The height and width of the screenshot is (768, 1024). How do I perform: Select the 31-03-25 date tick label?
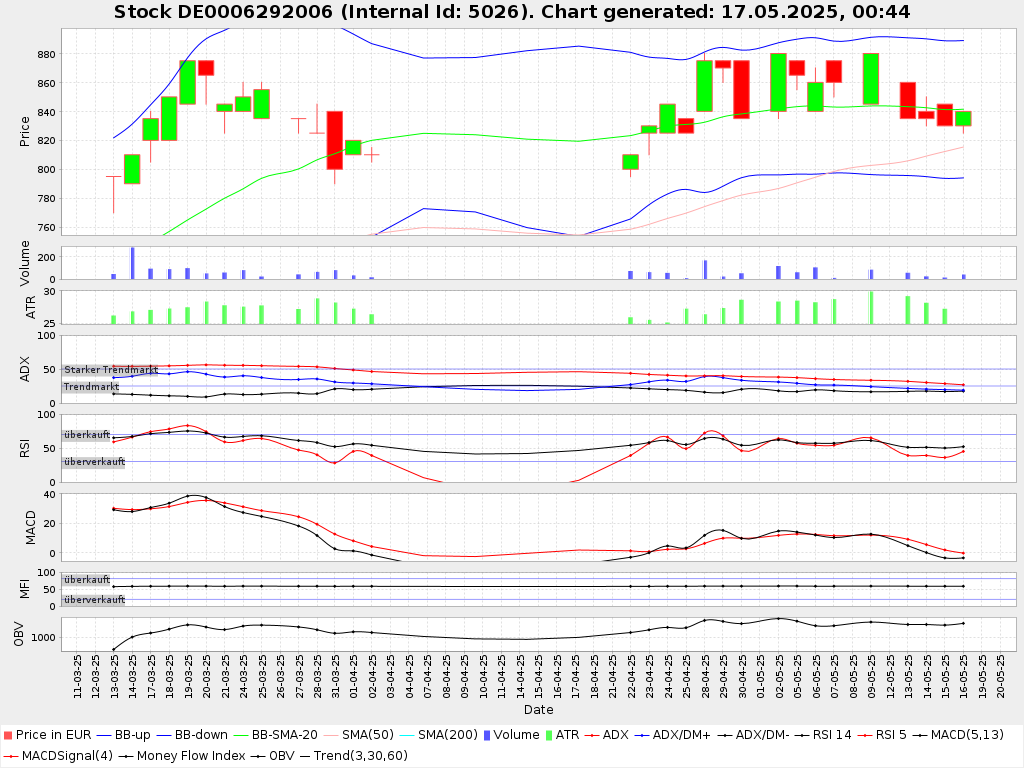click(335, 677)
